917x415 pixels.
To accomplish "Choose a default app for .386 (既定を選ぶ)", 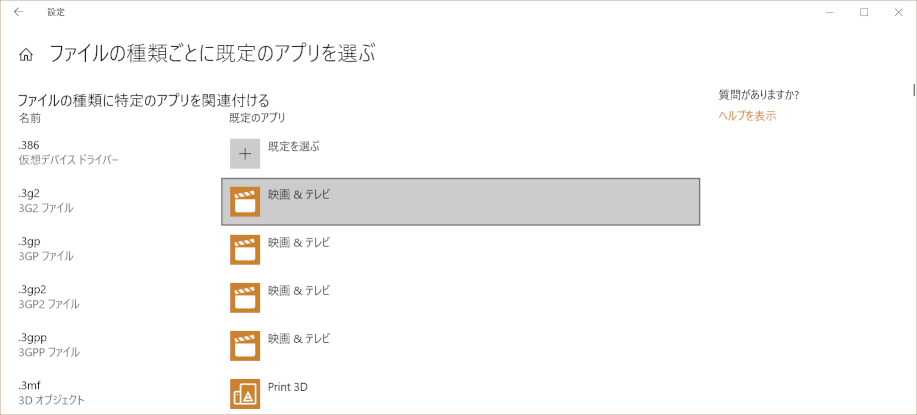I will point(294,147).
